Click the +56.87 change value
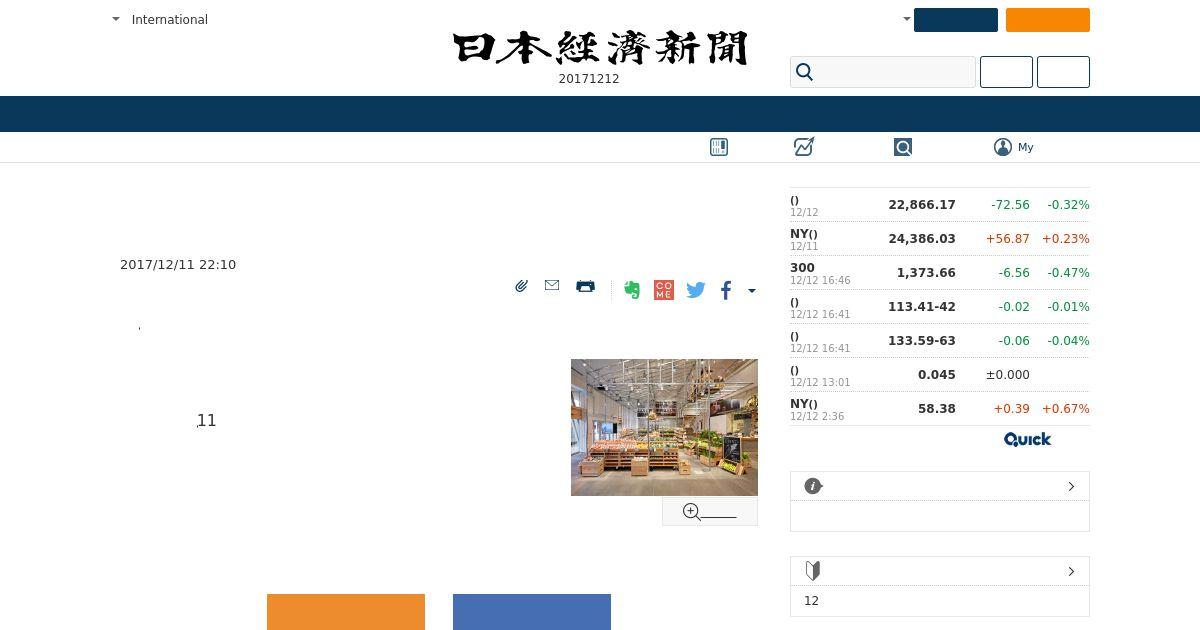The width and height of the screenshot is (1200, 630). coord(1007,239)
